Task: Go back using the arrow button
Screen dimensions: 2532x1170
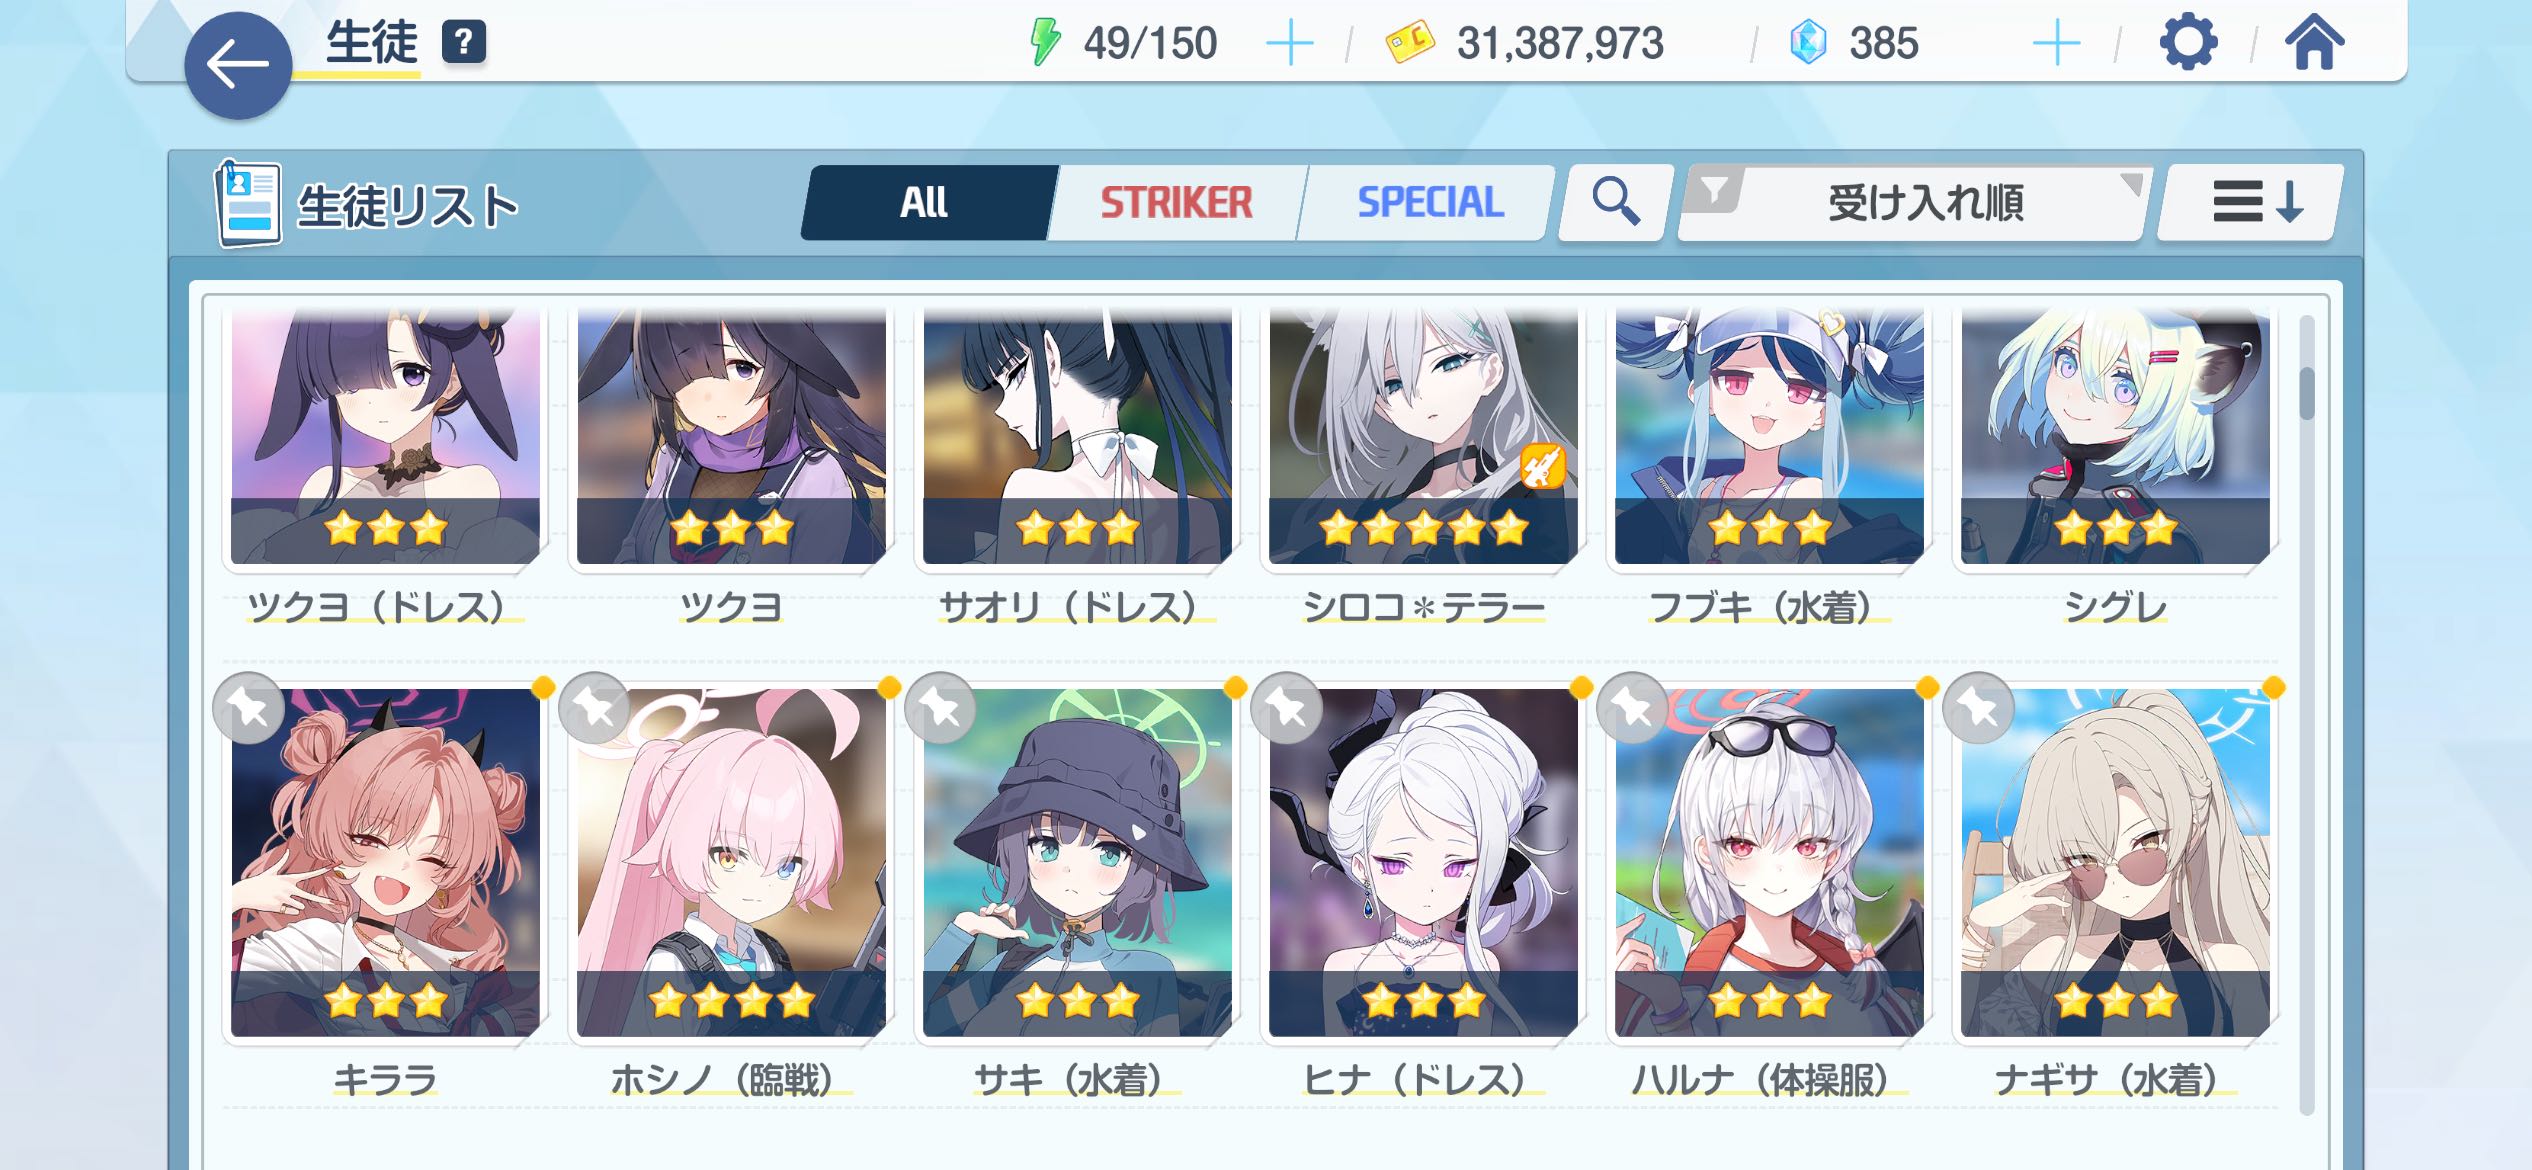Action: pos(238,66)
